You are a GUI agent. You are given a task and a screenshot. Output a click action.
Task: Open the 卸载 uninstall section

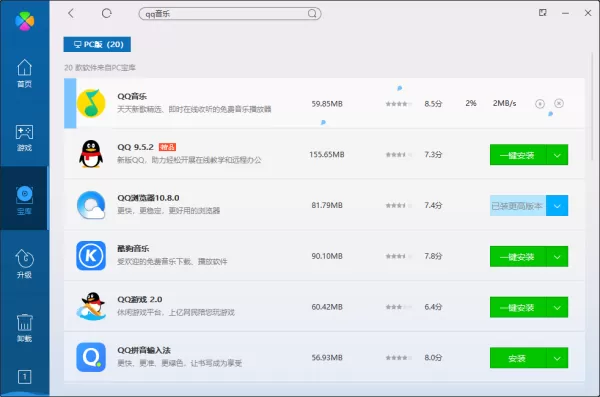tap(24, 328)
